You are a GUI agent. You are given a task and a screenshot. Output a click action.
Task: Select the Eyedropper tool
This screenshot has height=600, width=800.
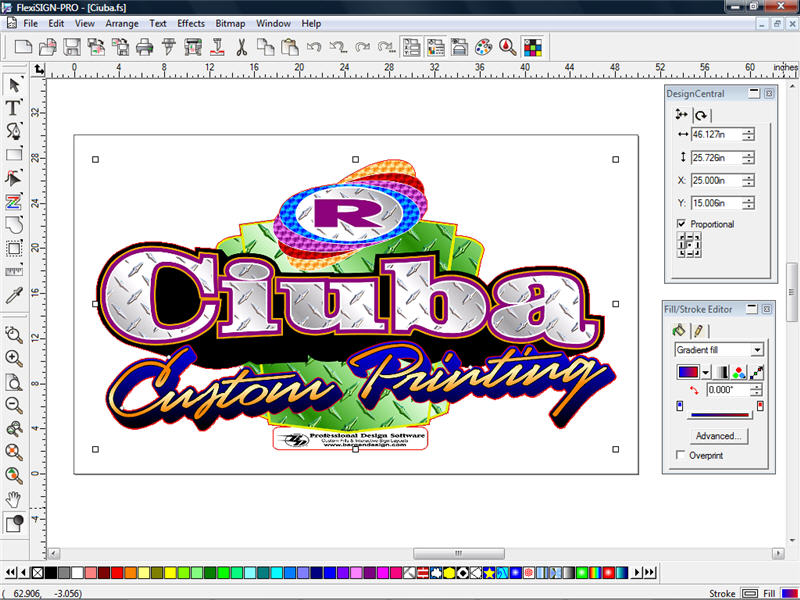(14, 296)
